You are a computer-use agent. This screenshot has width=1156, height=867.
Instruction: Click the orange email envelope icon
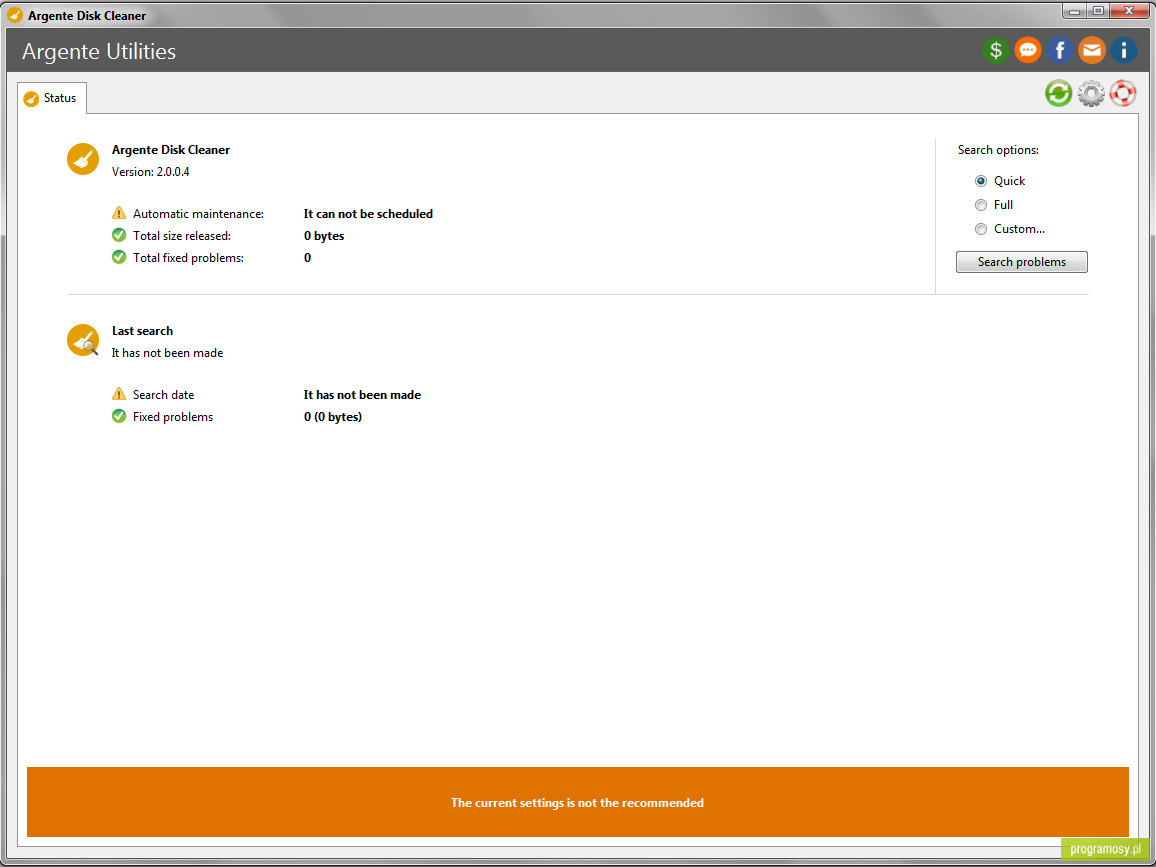1092,50
